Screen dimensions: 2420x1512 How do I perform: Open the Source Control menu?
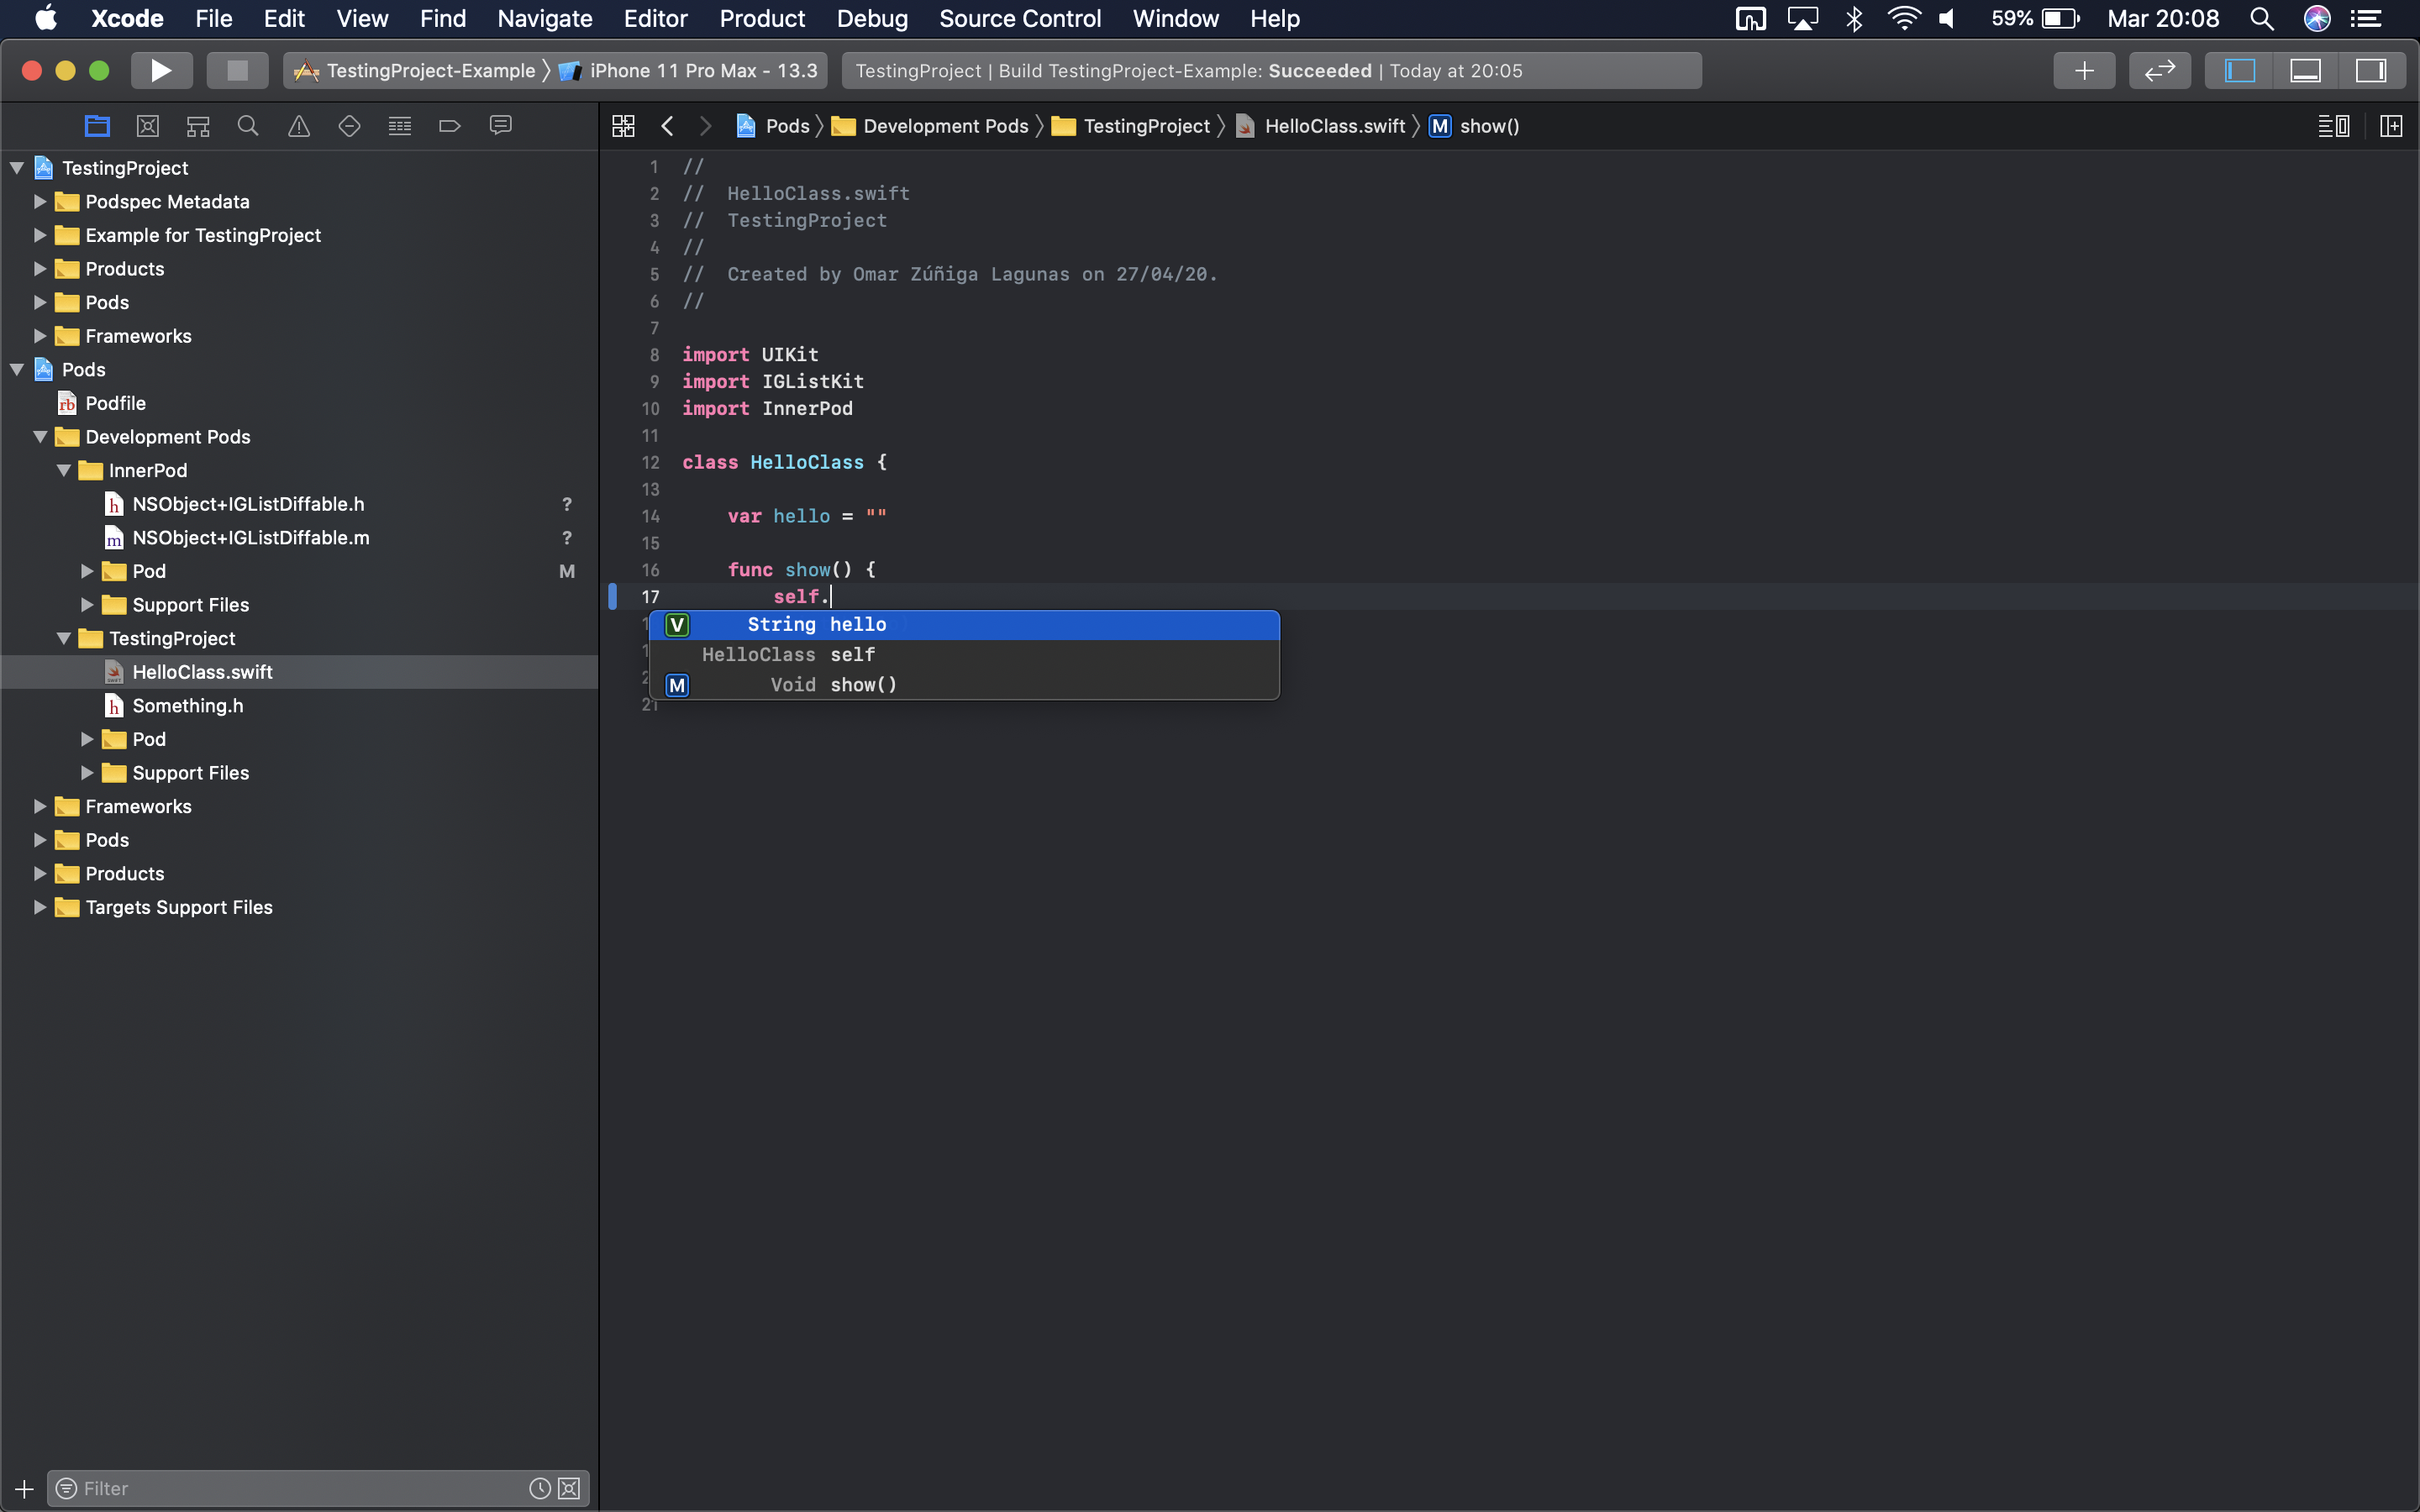click(1020, 19)
